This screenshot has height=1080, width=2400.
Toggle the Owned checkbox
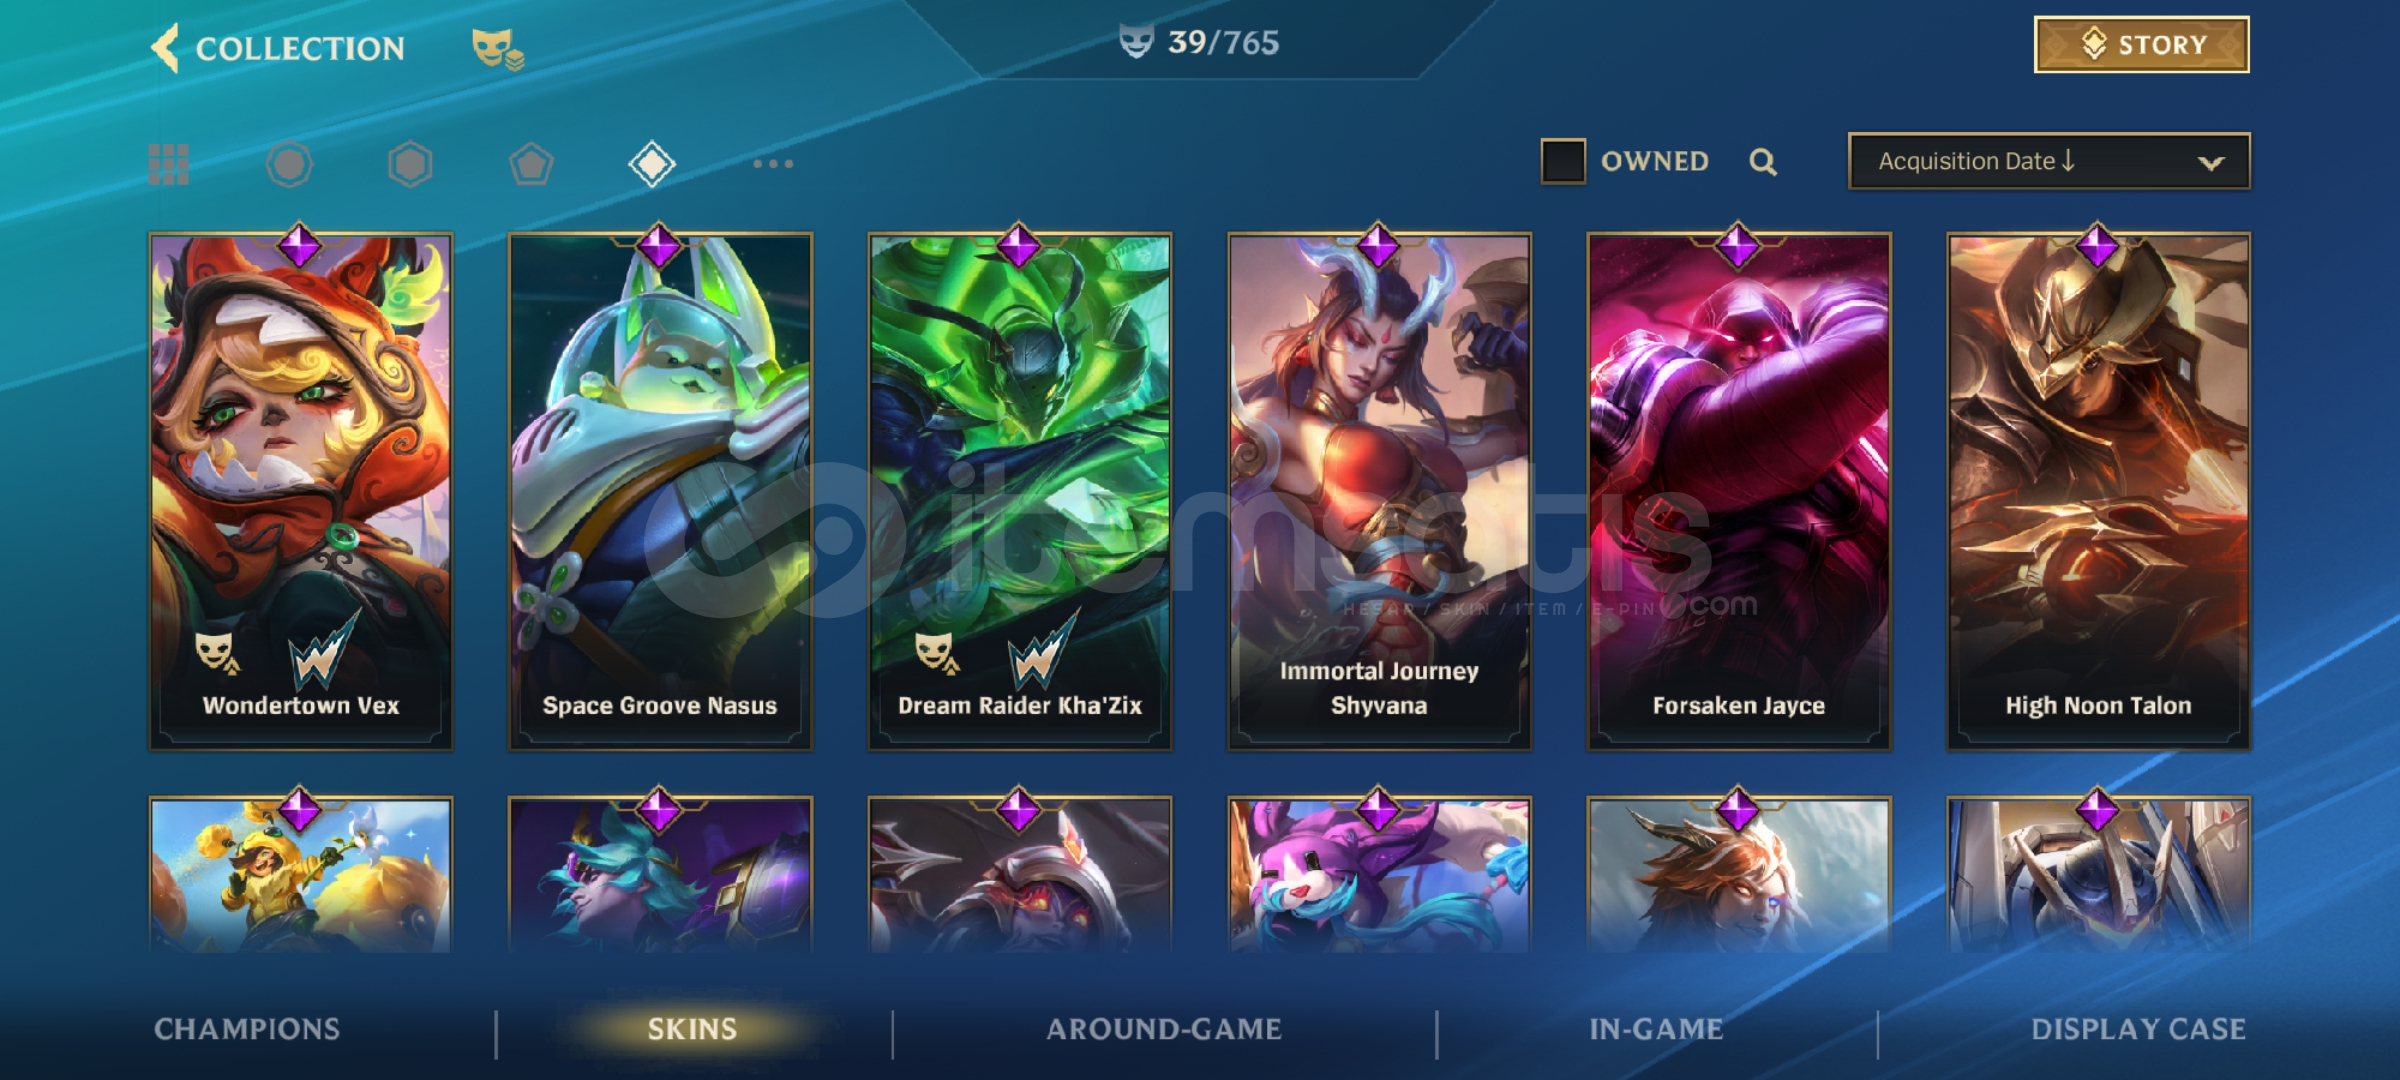pos(1563,161)
